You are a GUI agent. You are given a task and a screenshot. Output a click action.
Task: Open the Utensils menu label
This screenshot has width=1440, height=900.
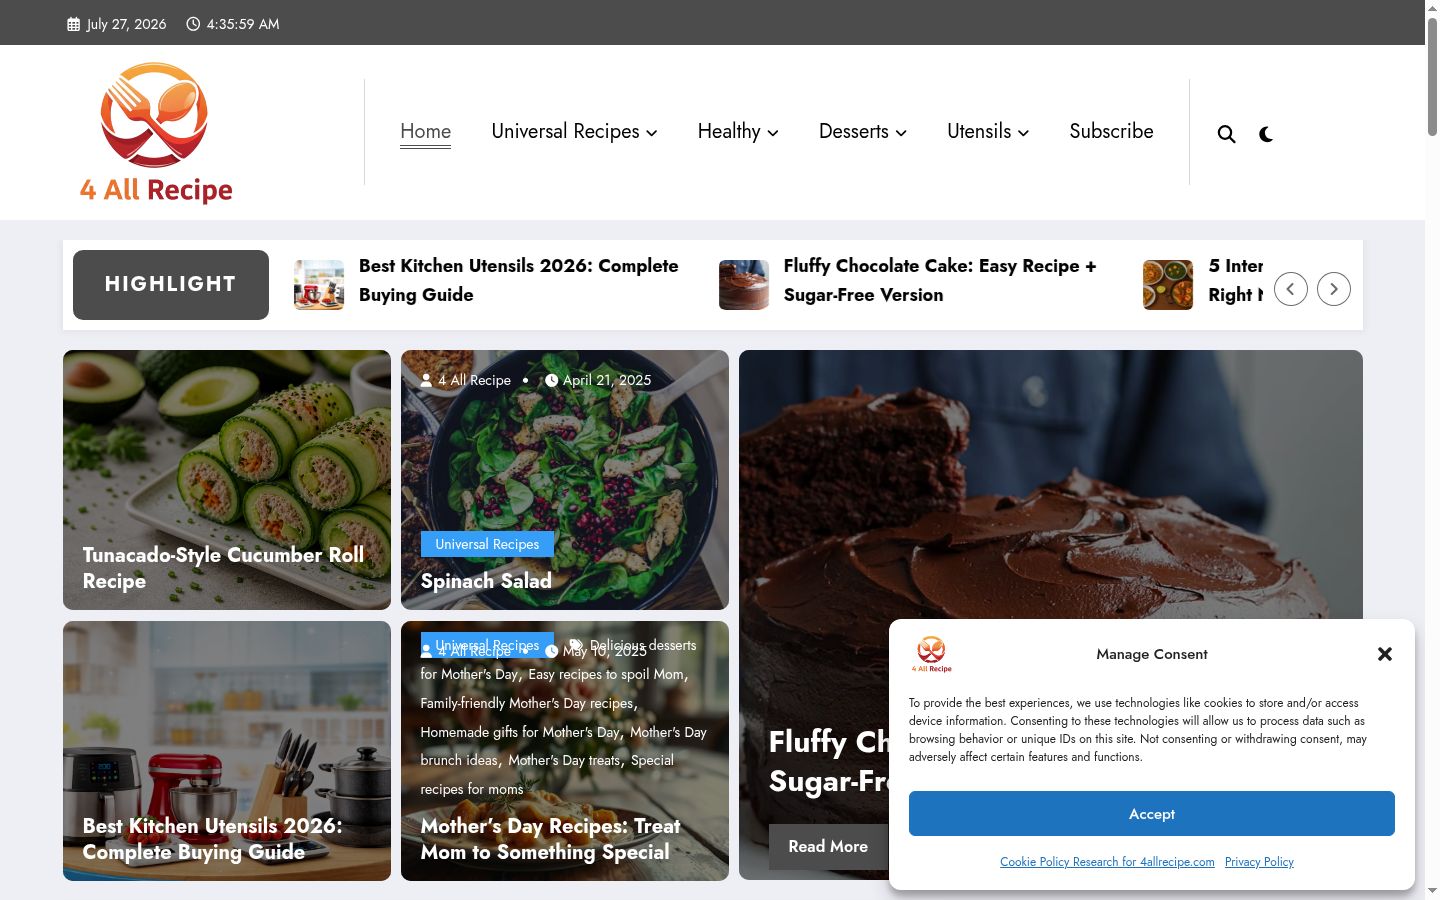click(979, 132)
